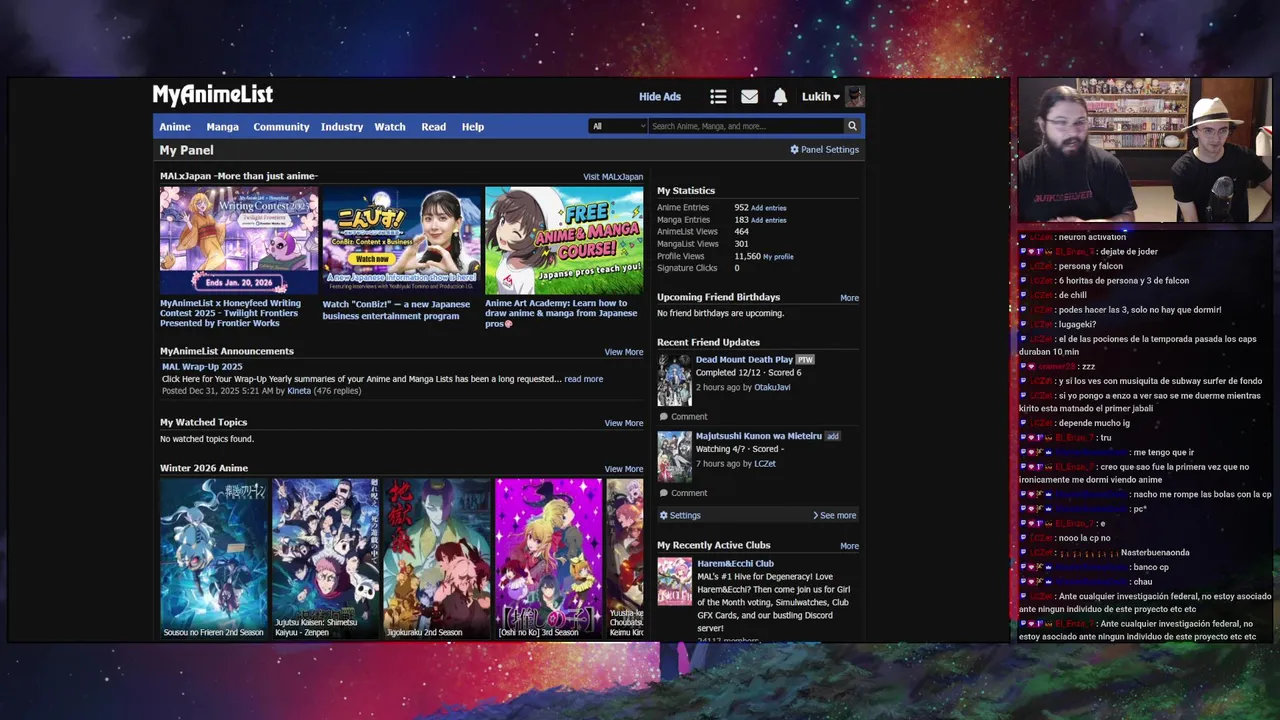Open Jigokuraku 2nd Season poster
1280x720 pixels.
437,558
